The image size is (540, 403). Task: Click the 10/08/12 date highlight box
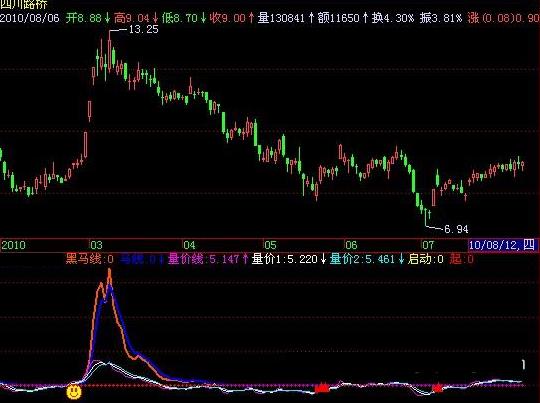502,245
